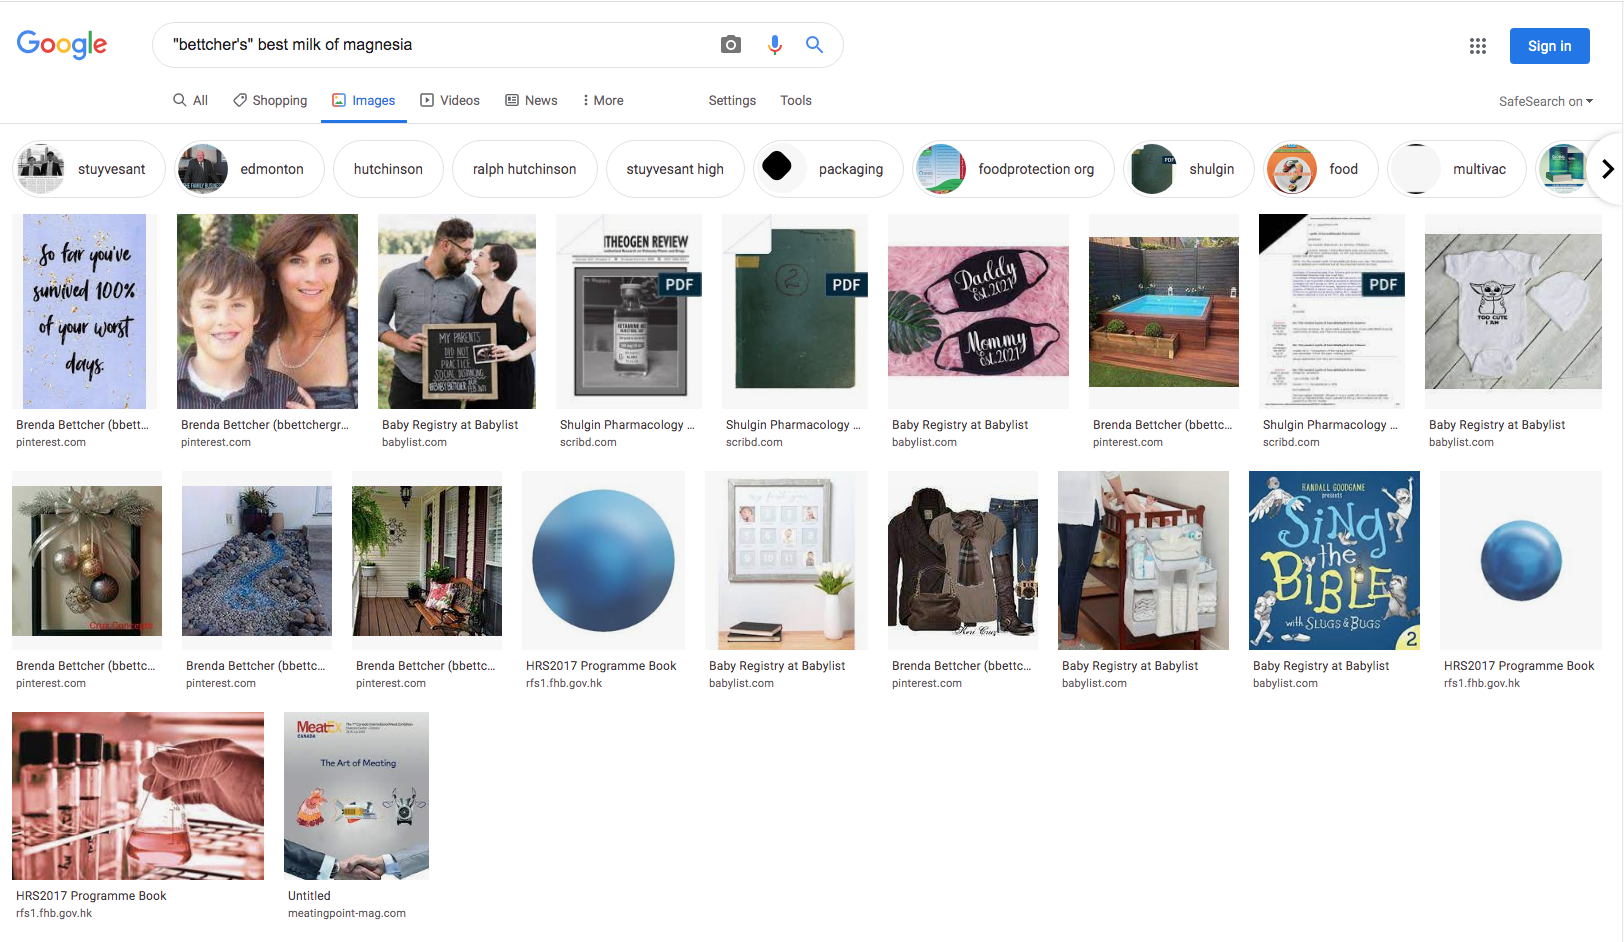Viewport: 1624px width, 942px height.
Task: Expand the More search options menu
Action: [603, 100]
